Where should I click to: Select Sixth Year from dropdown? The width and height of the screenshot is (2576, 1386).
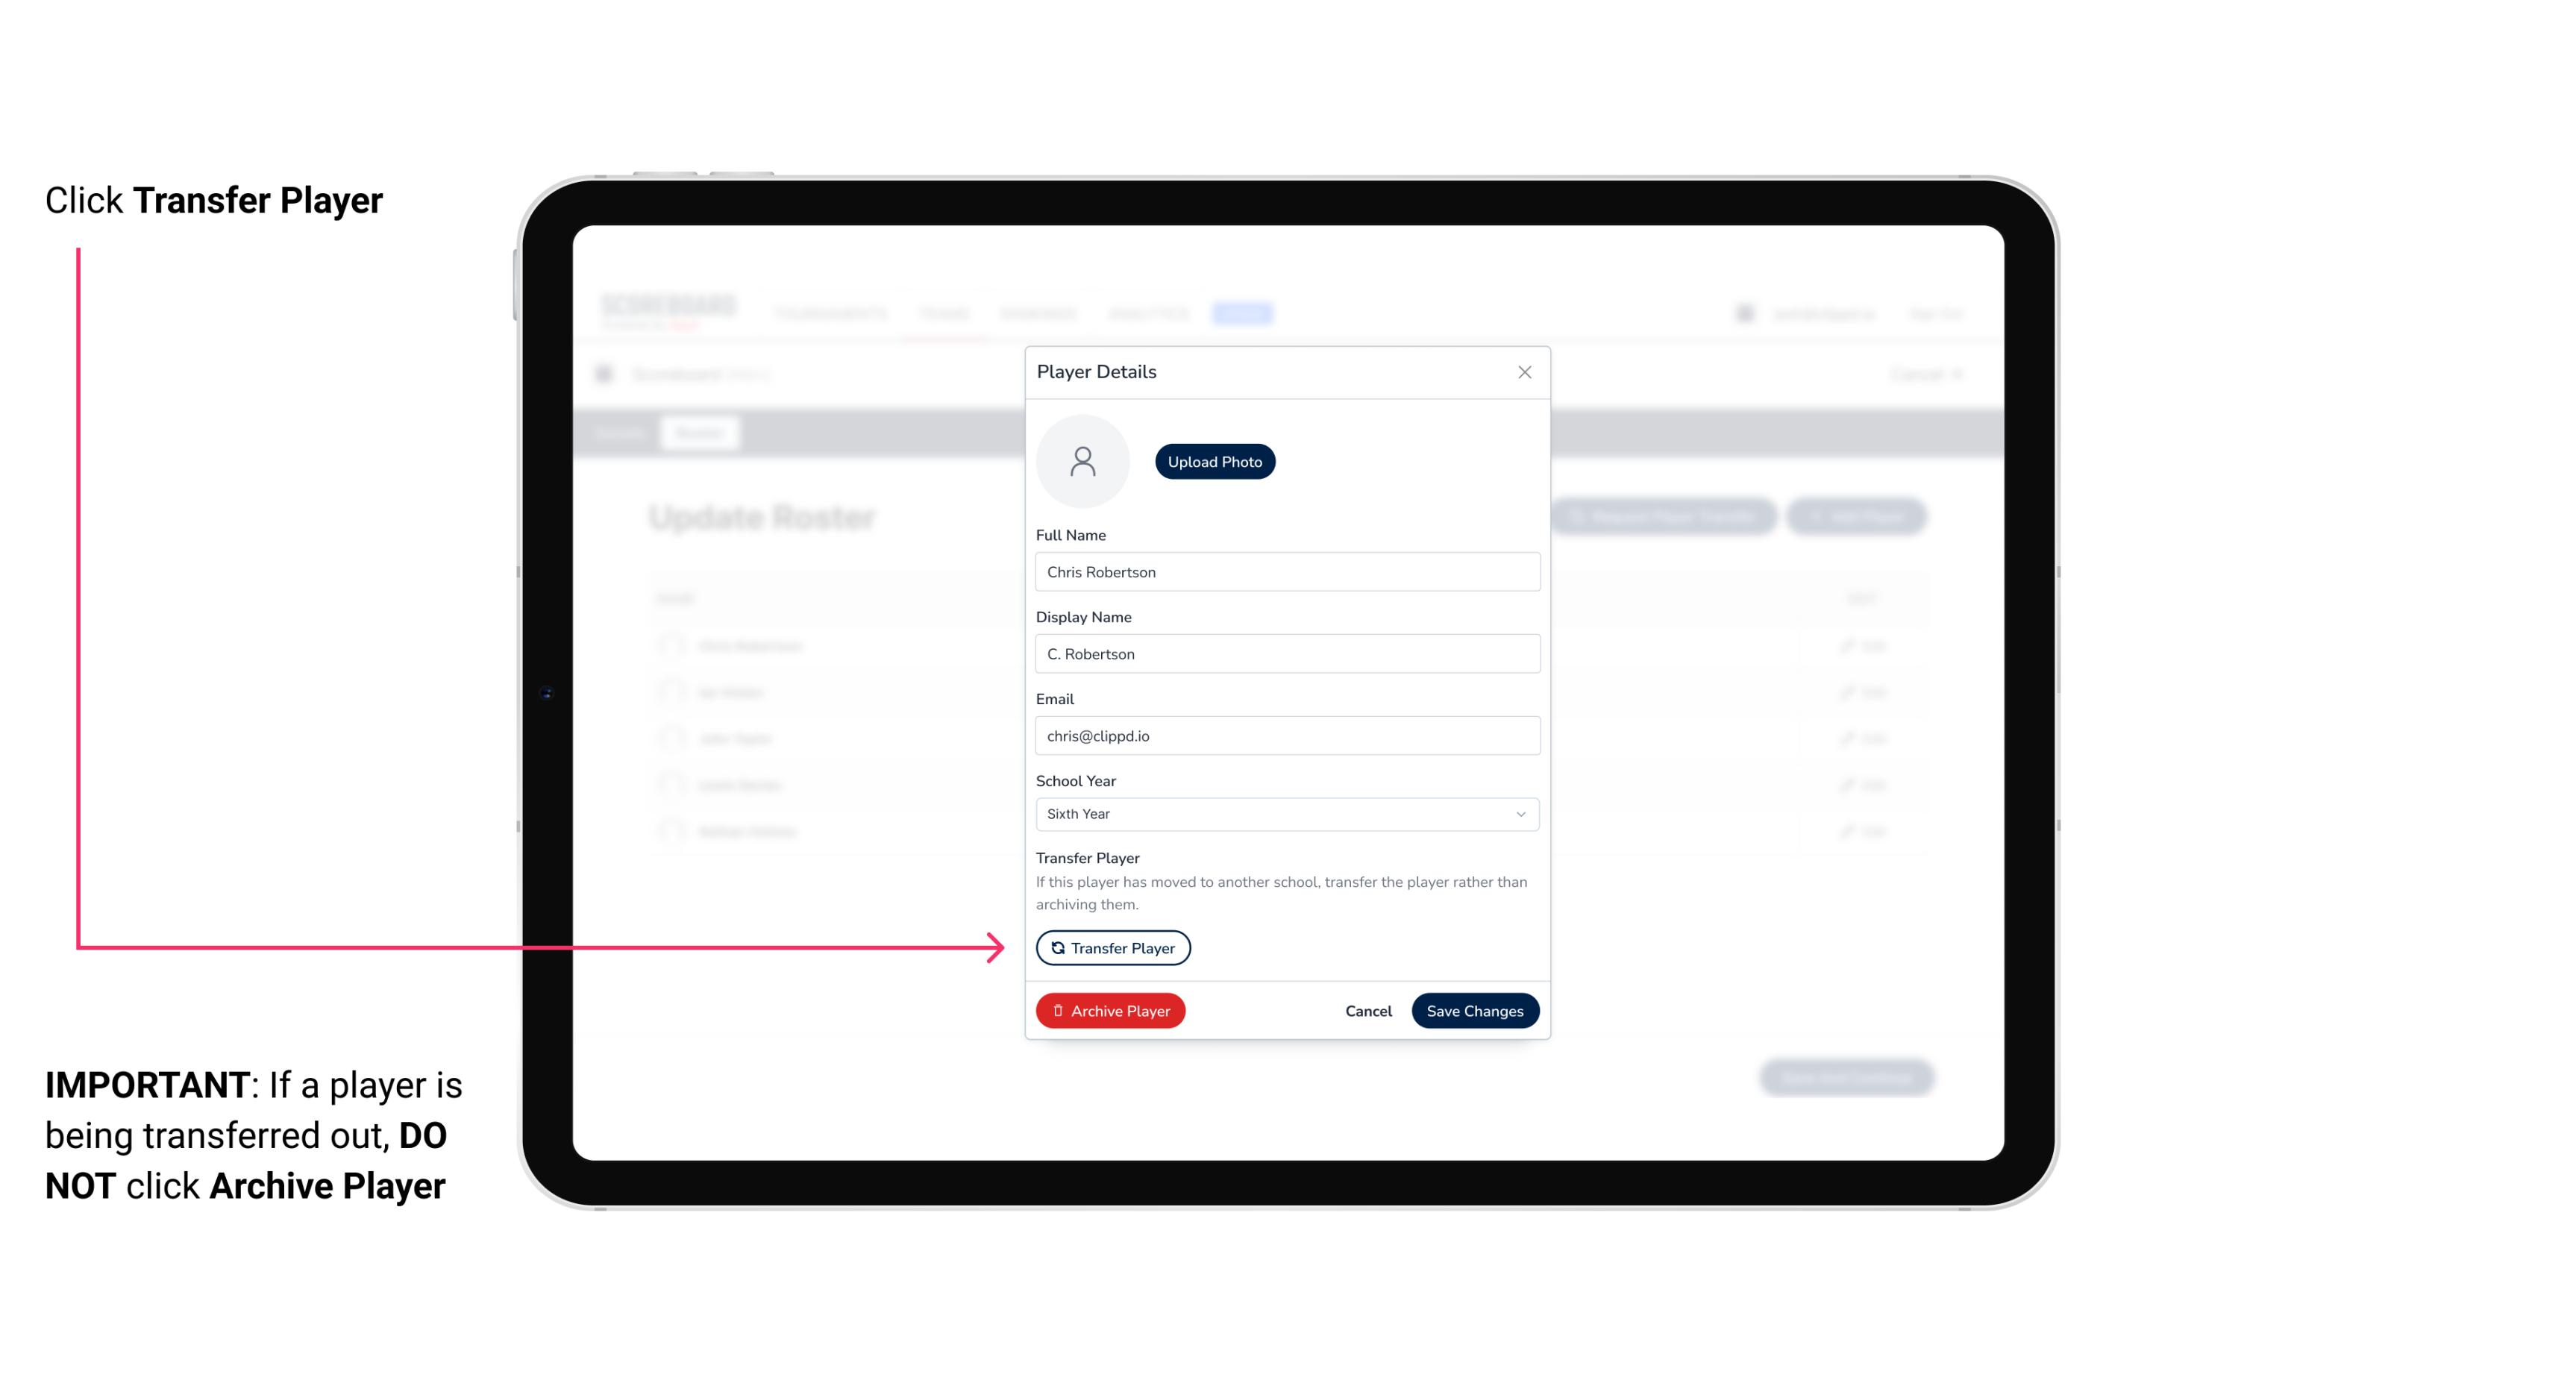1285,812
